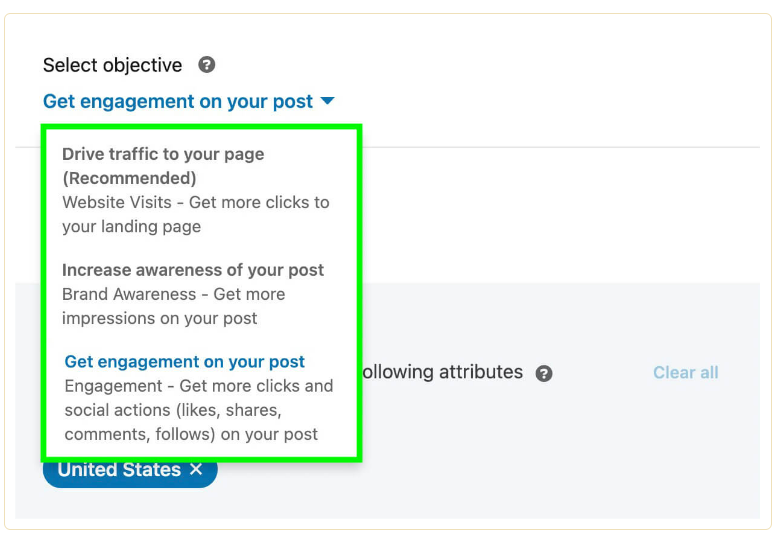The width and height of the screenshot is (778, 534).
Task: Click the 'Select objective' label
Action: tap(112, 65)
